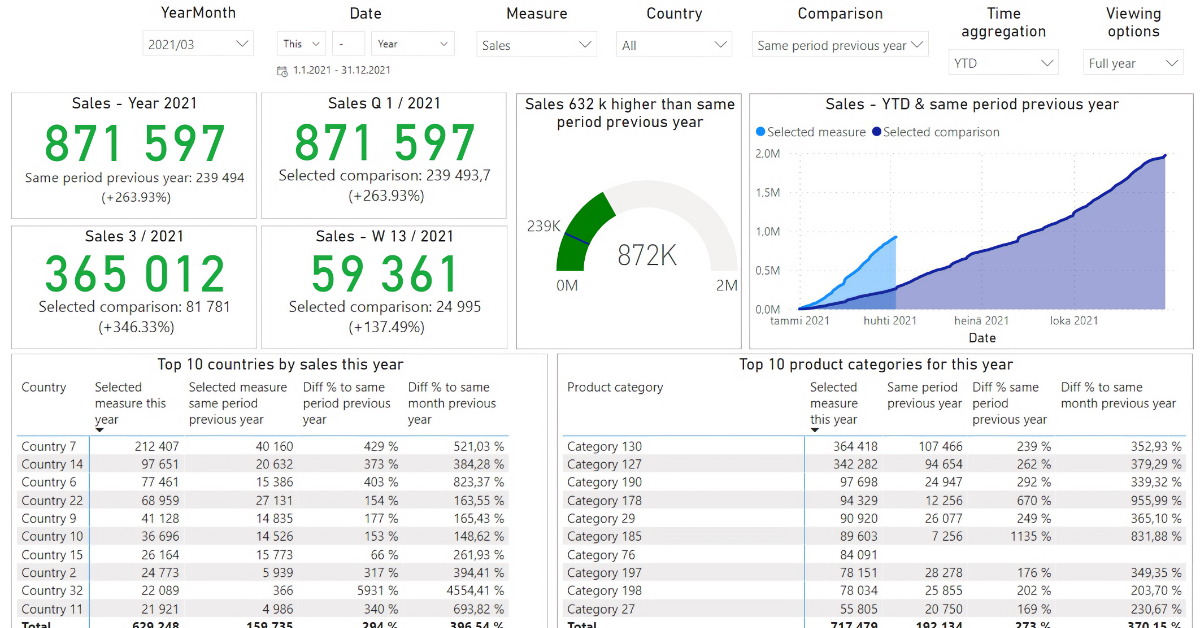Click the sort arrow under Selected measure this year
The width and height of the screenshot is (1200, 628).
click(x=100, y=430)
